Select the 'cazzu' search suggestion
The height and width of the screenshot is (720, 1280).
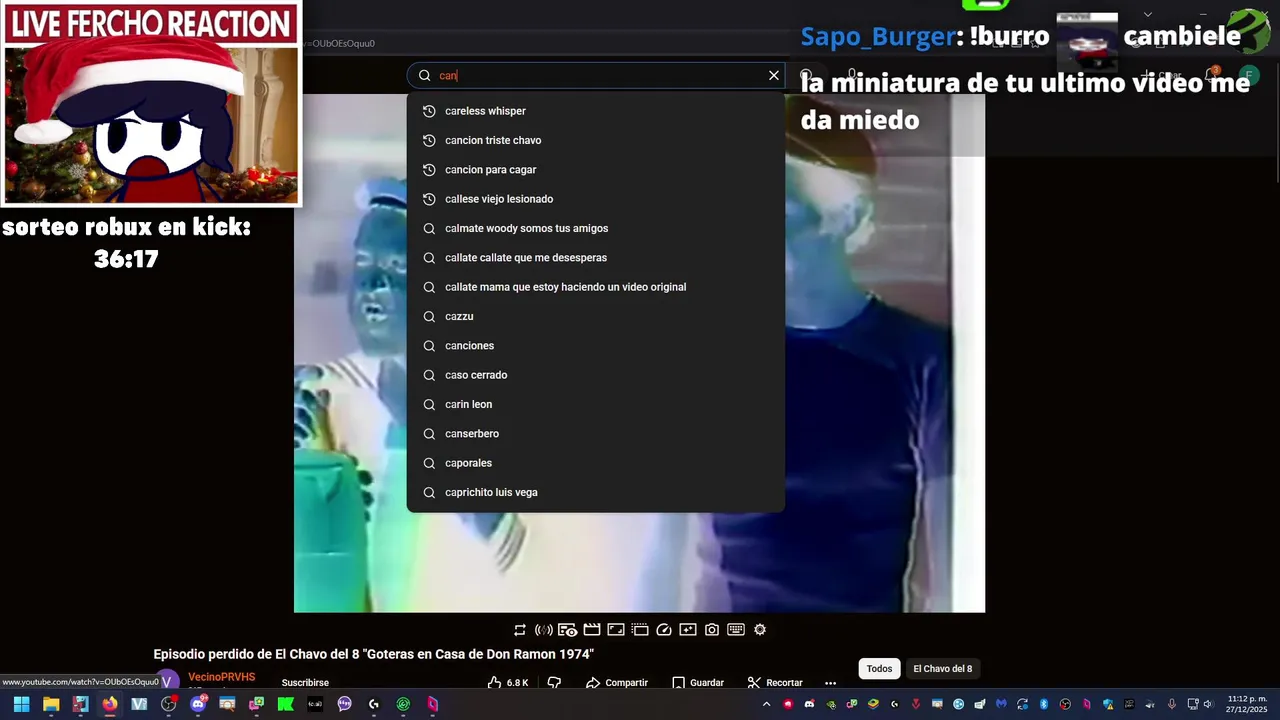(x=595, y=316)
